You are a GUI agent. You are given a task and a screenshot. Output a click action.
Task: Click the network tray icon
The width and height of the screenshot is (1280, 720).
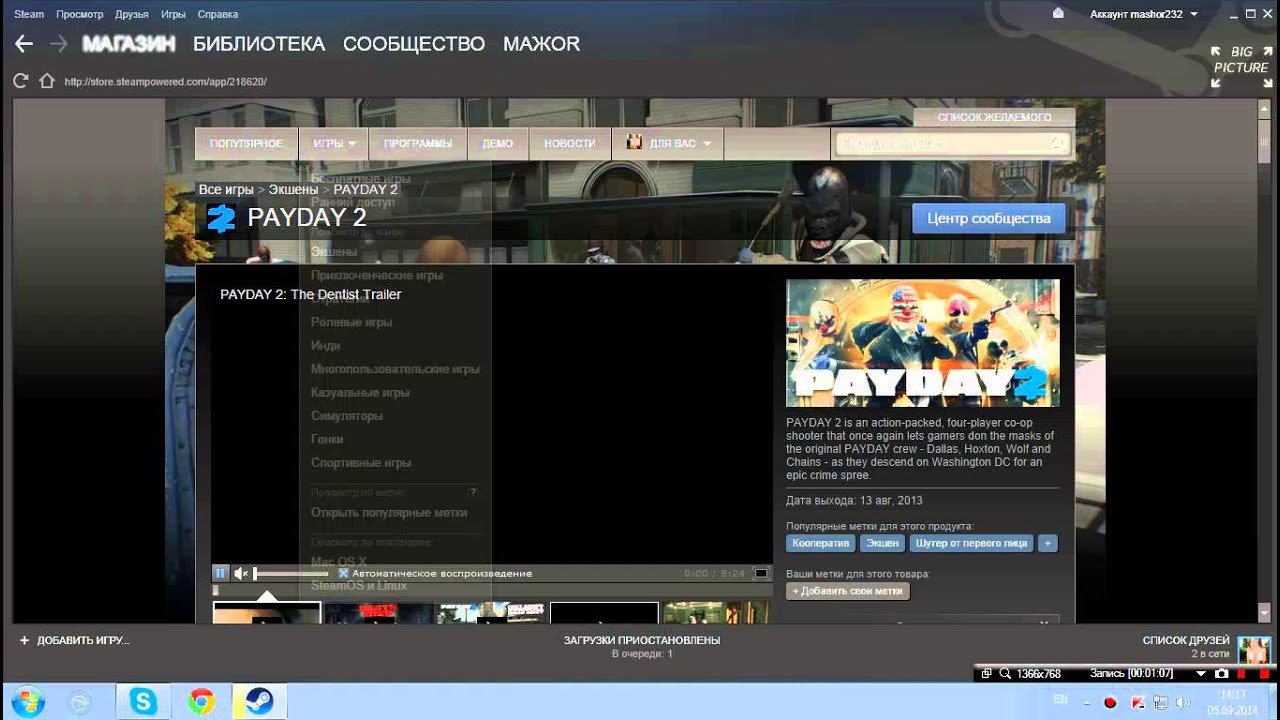click(1162, 702)
